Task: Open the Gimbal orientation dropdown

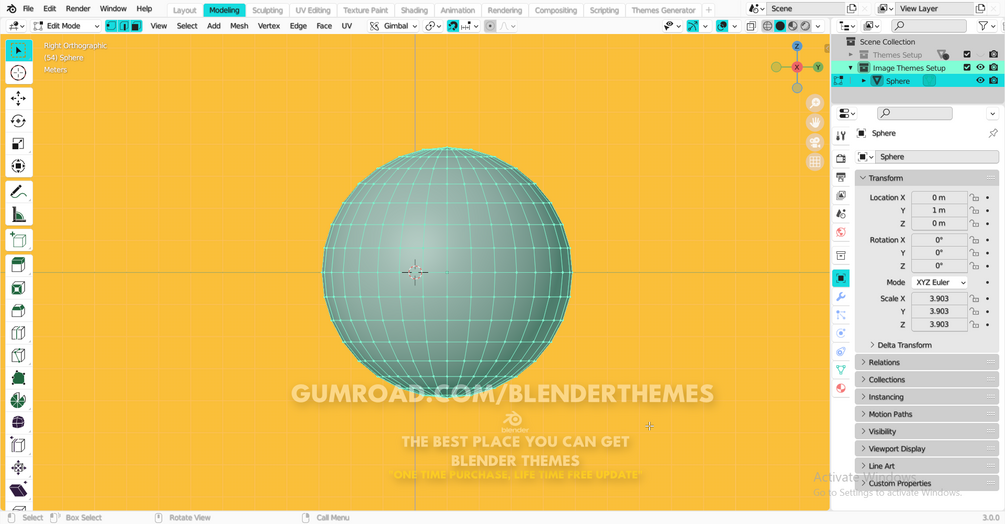Action: pos(394,26)
